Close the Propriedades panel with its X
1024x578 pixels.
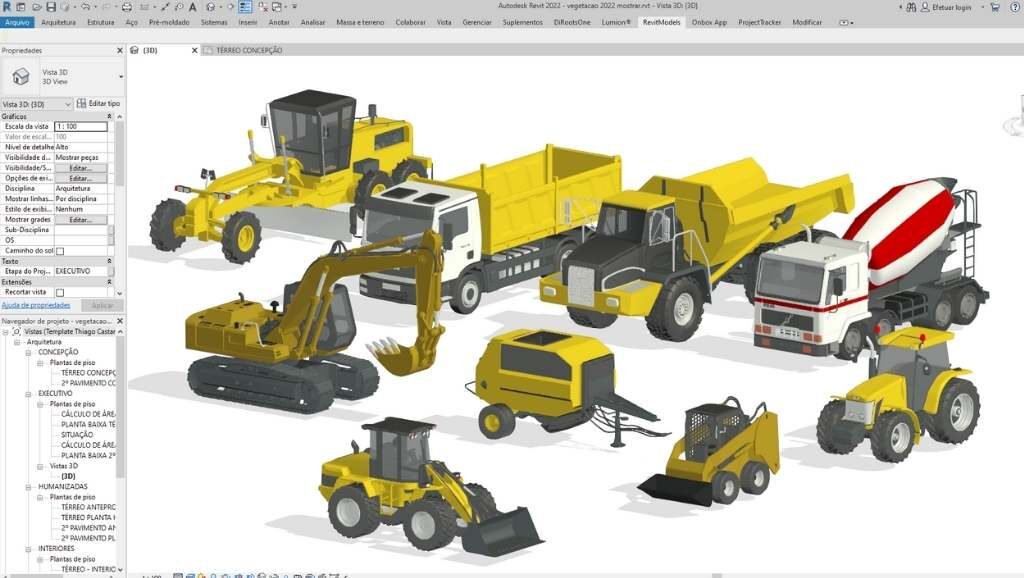[x=120, y=50]
